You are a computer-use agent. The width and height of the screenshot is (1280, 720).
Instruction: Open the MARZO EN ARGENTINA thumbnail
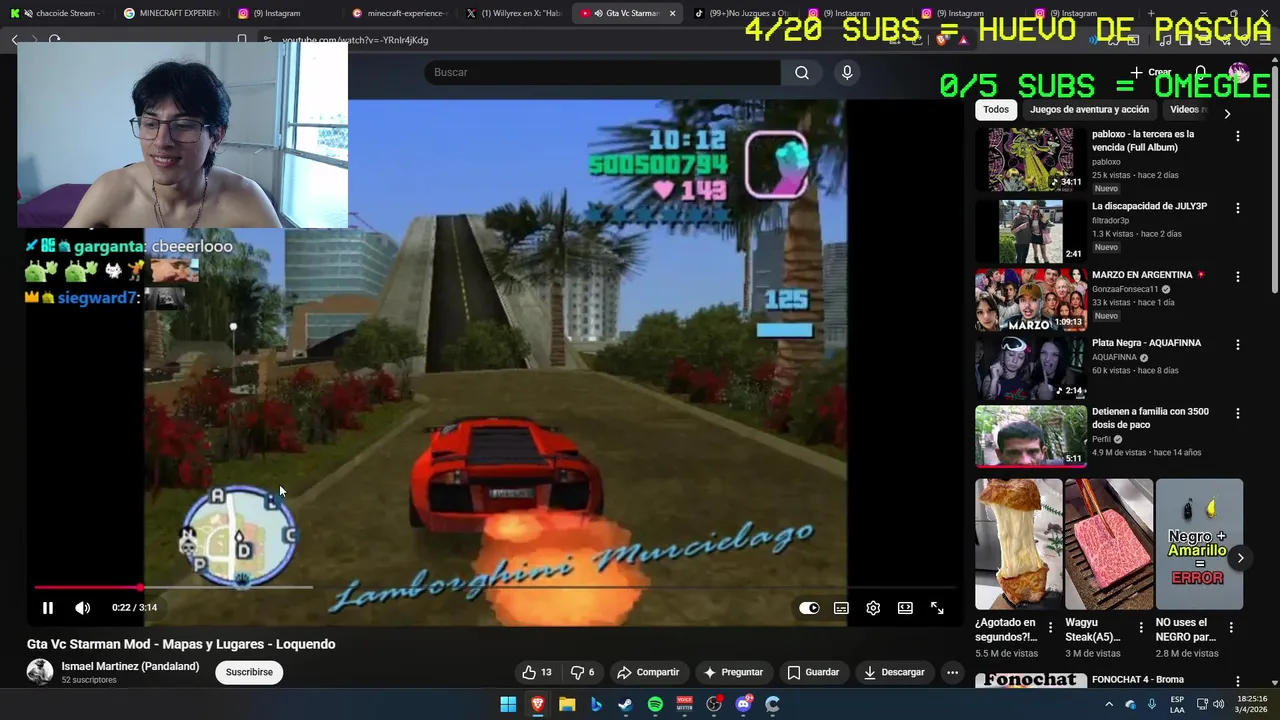coord(1031,299)
